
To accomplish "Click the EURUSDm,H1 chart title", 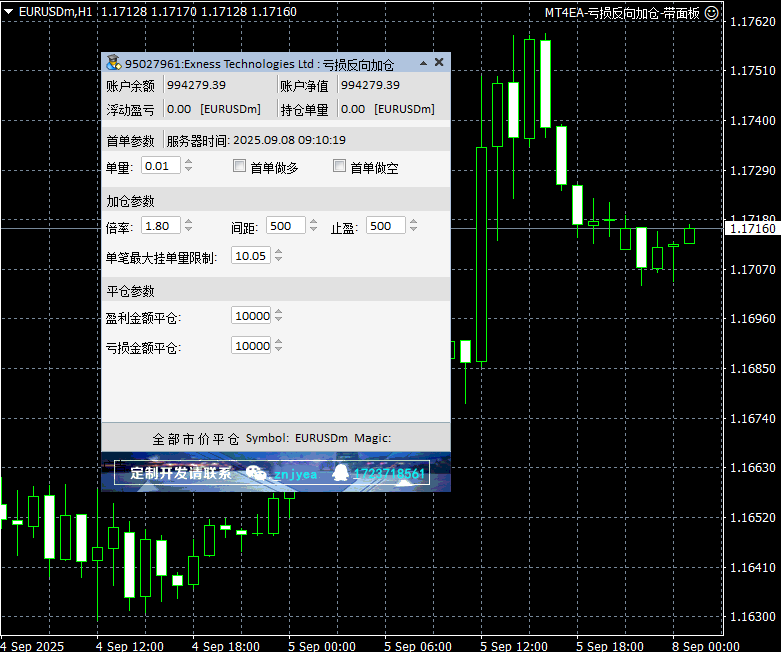I will click(x=56, y=12).
